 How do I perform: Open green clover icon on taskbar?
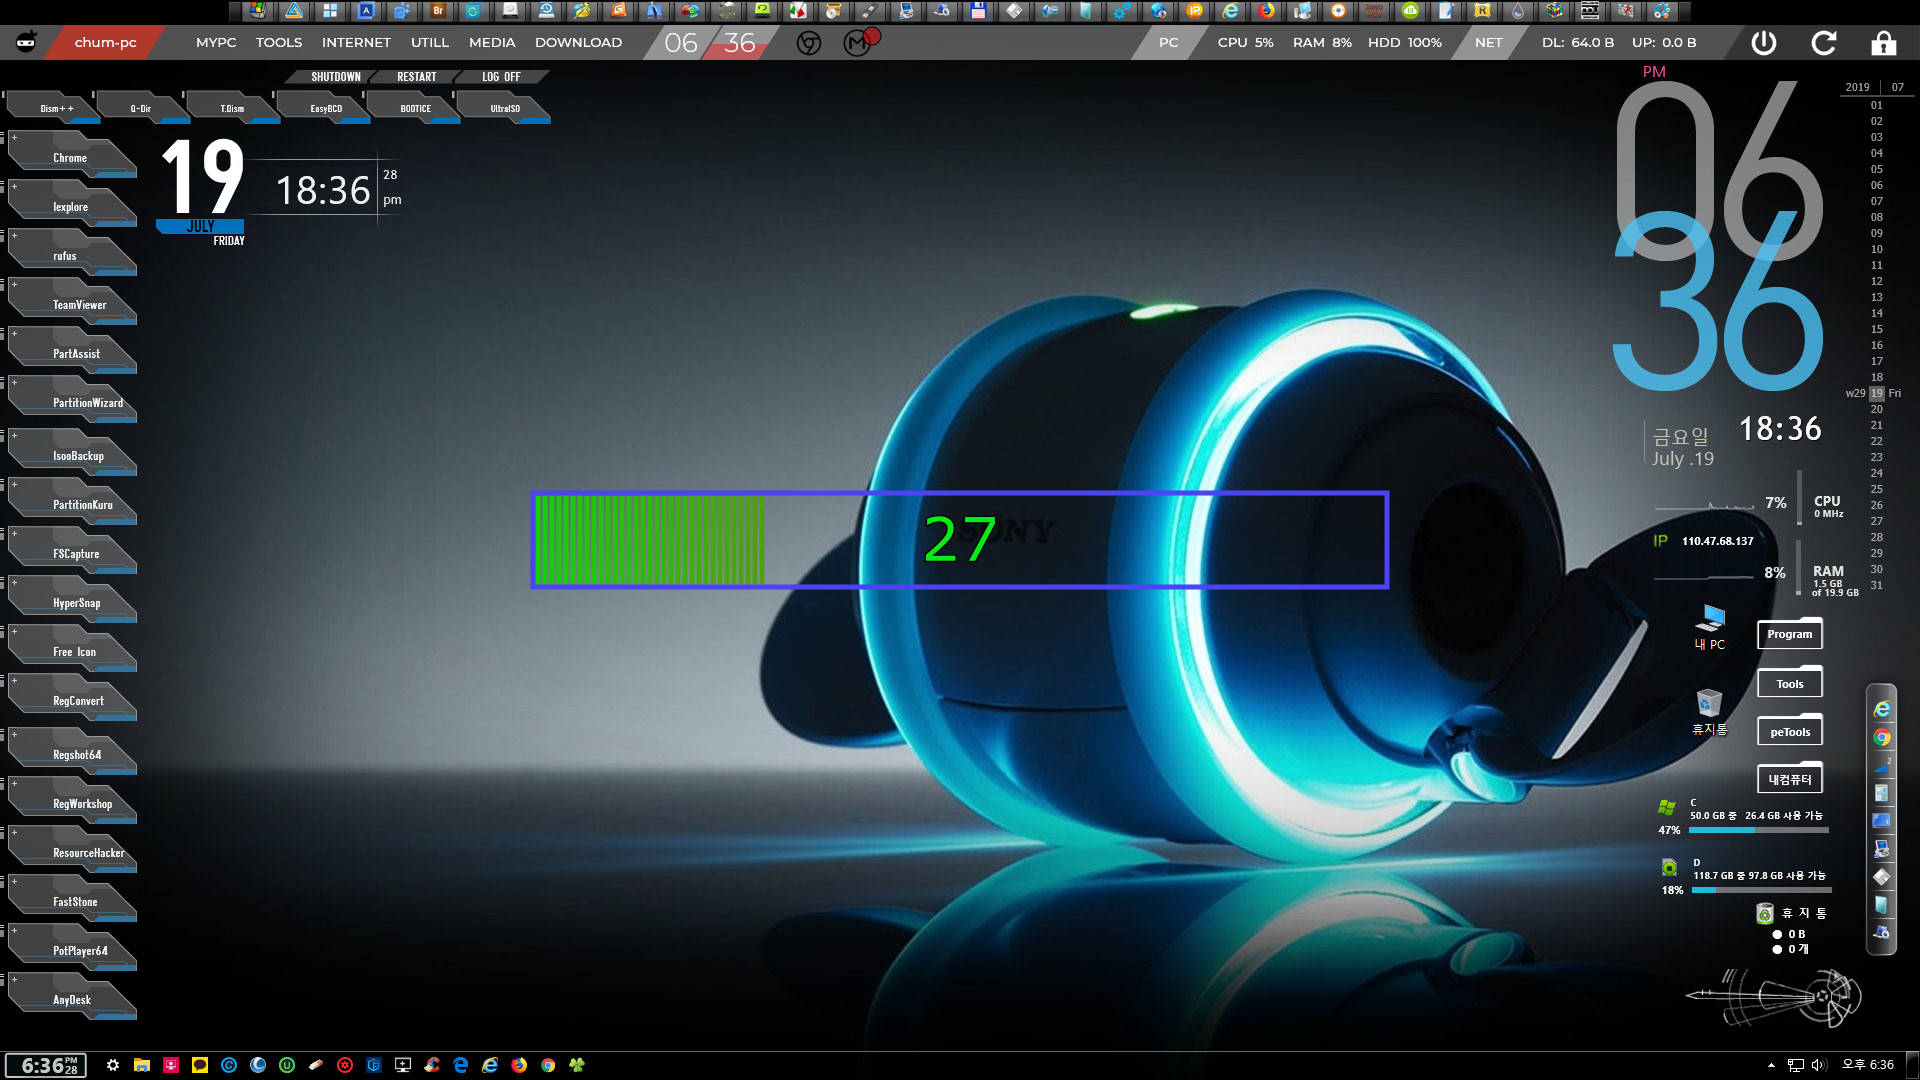(577, 1065)
